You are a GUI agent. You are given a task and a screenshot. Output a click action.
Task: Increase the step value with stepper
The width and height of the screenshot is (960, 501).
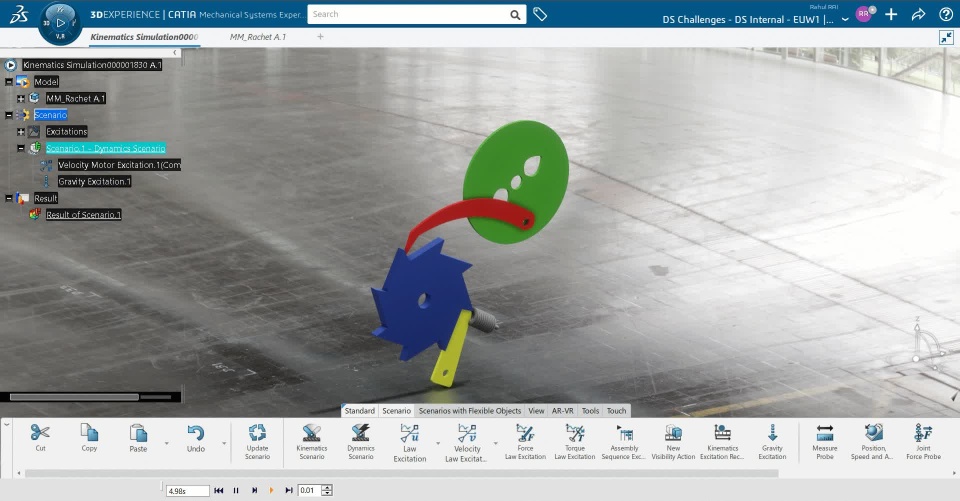[327, 488]
